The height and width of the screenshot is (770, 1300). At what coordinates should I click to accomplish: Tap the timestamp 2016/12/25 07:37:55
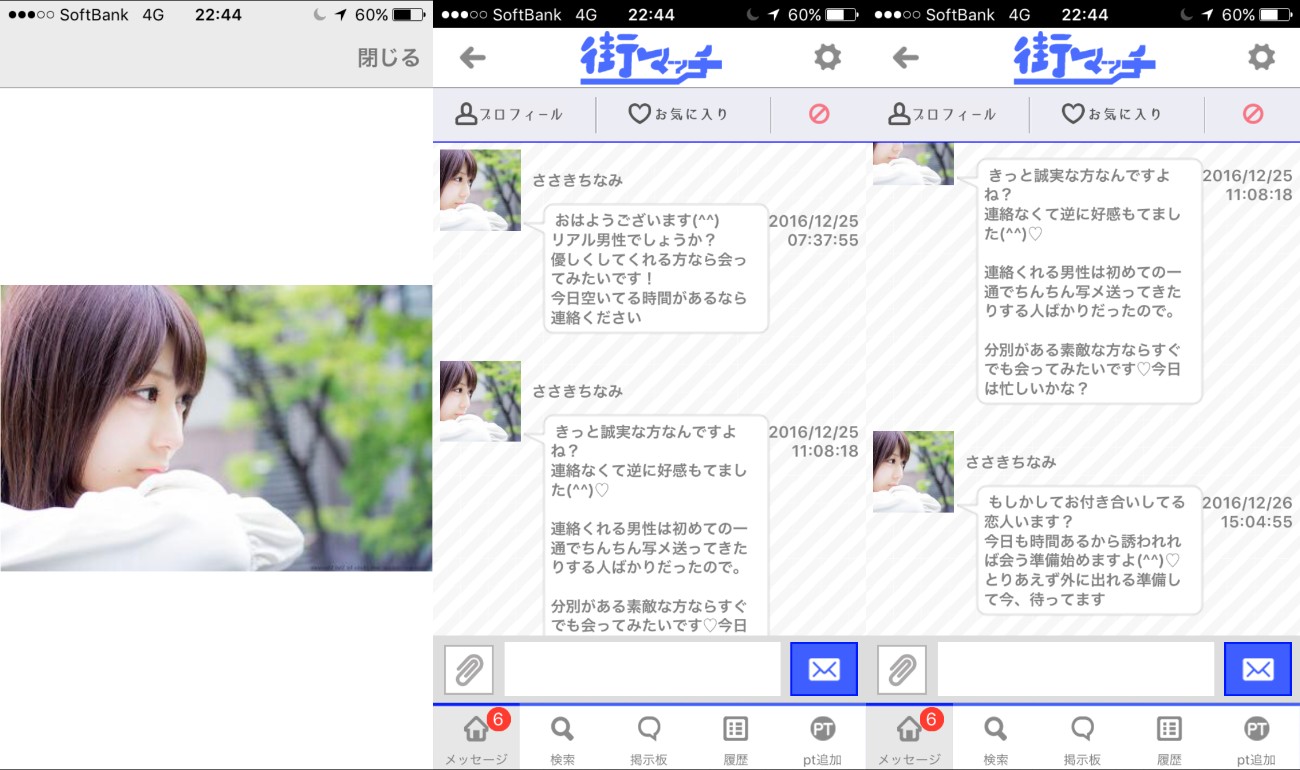pyautogui.click(x=813, y=231)
